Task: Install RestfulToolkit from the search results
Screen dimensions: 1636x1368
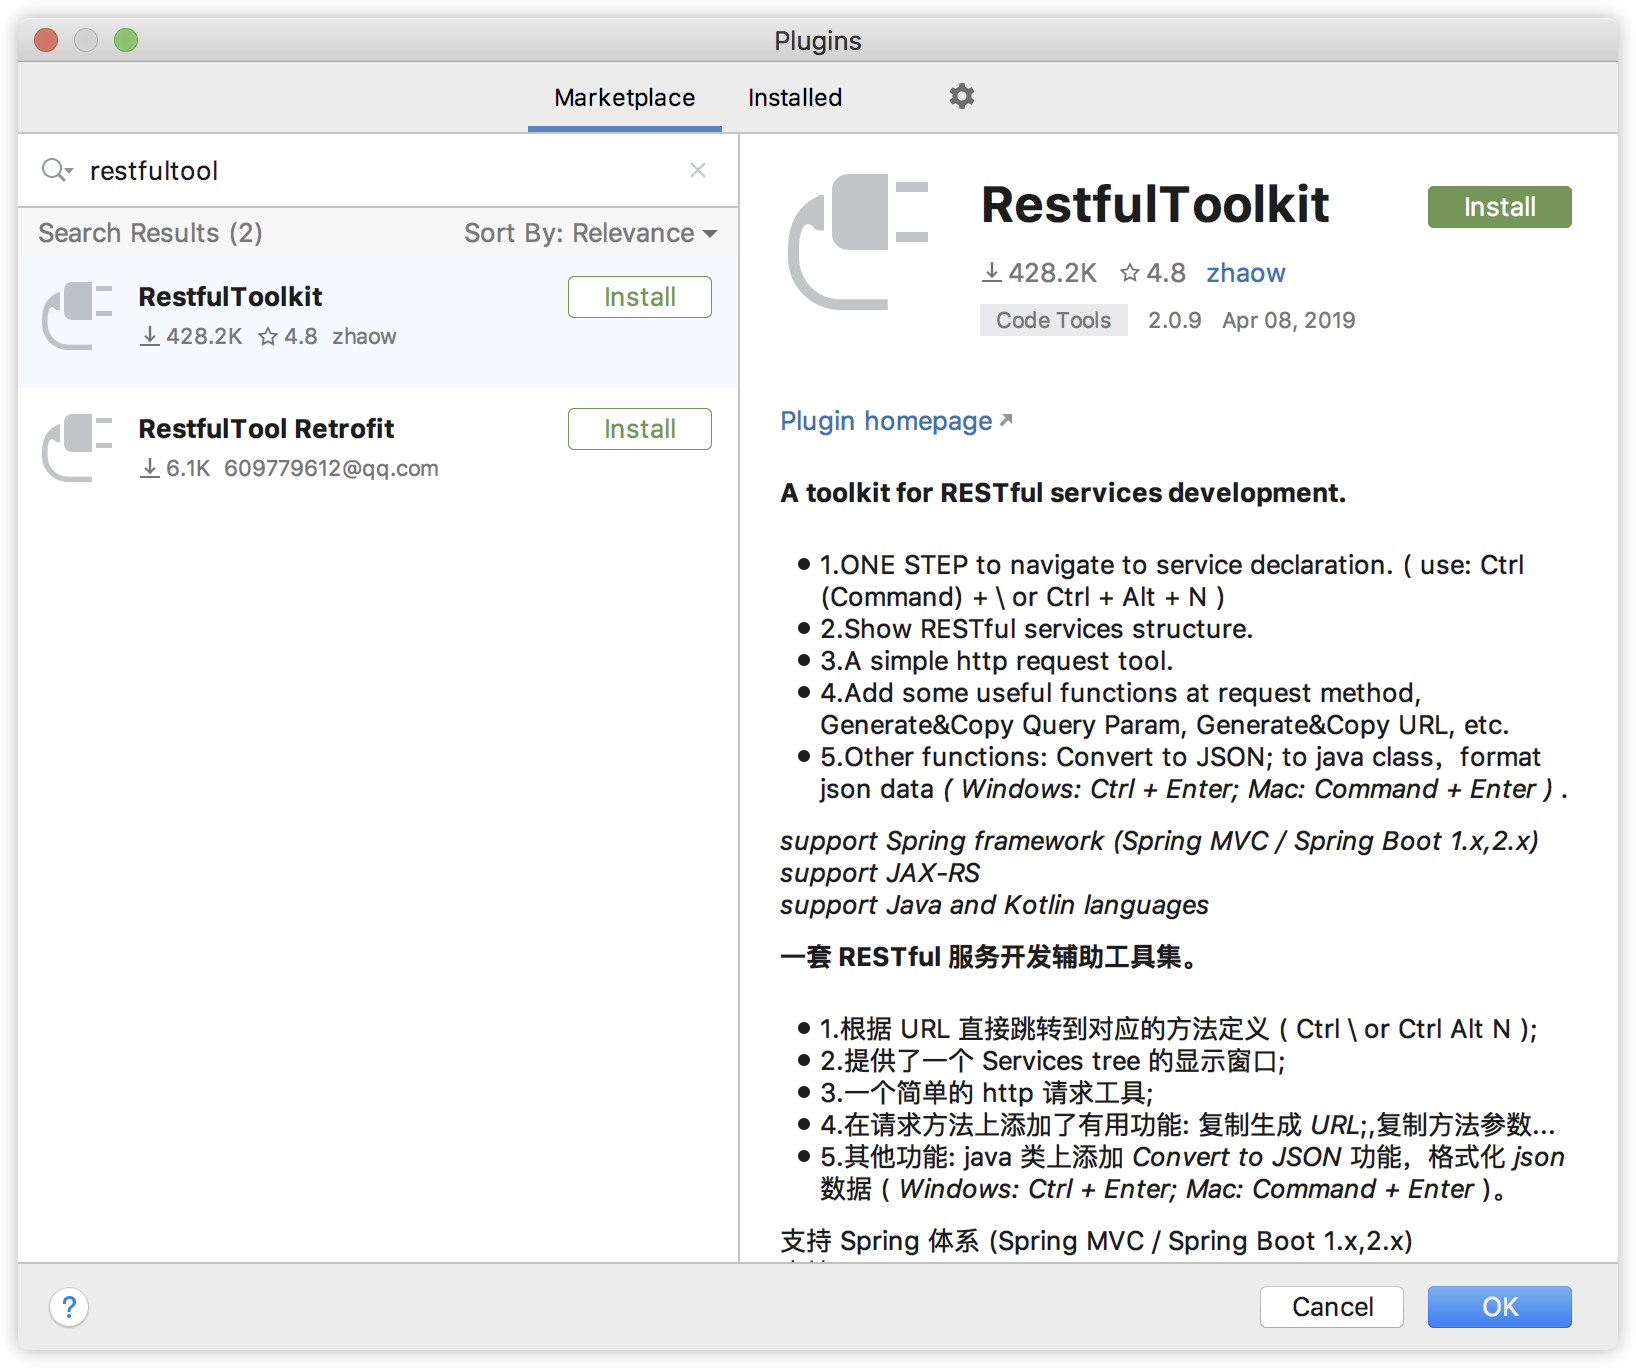Action: 639,297
